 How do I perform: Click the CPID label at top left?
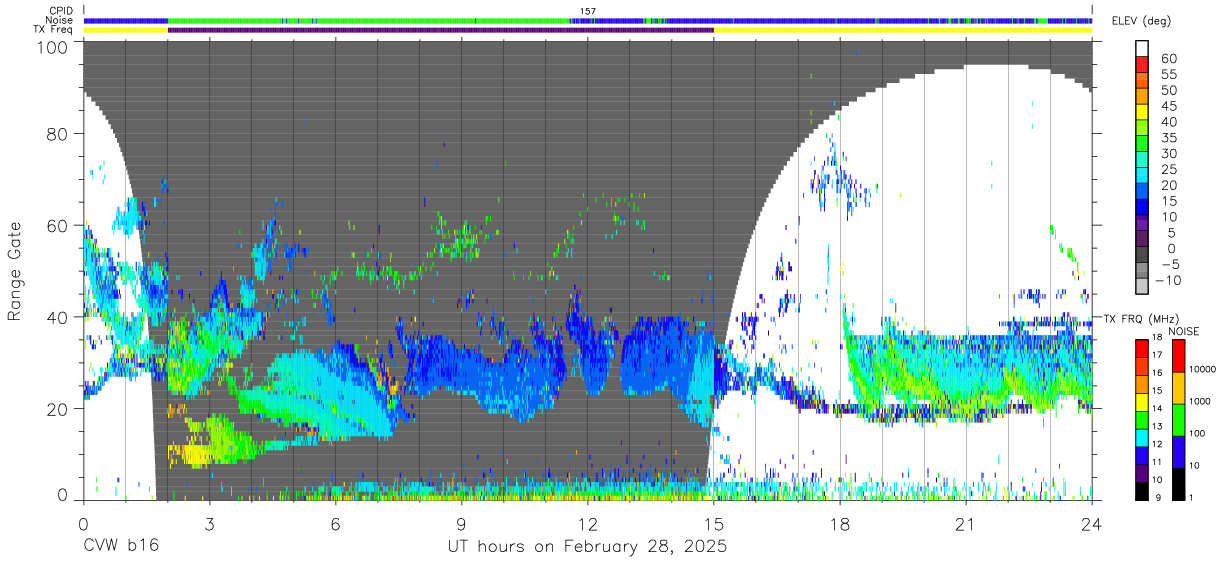(61, 11)
